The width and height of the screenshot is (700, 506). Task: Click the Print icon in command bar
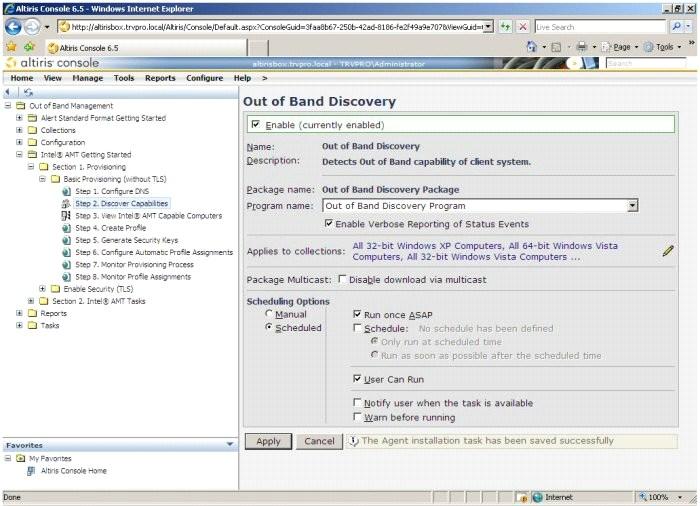pos(581,46)
